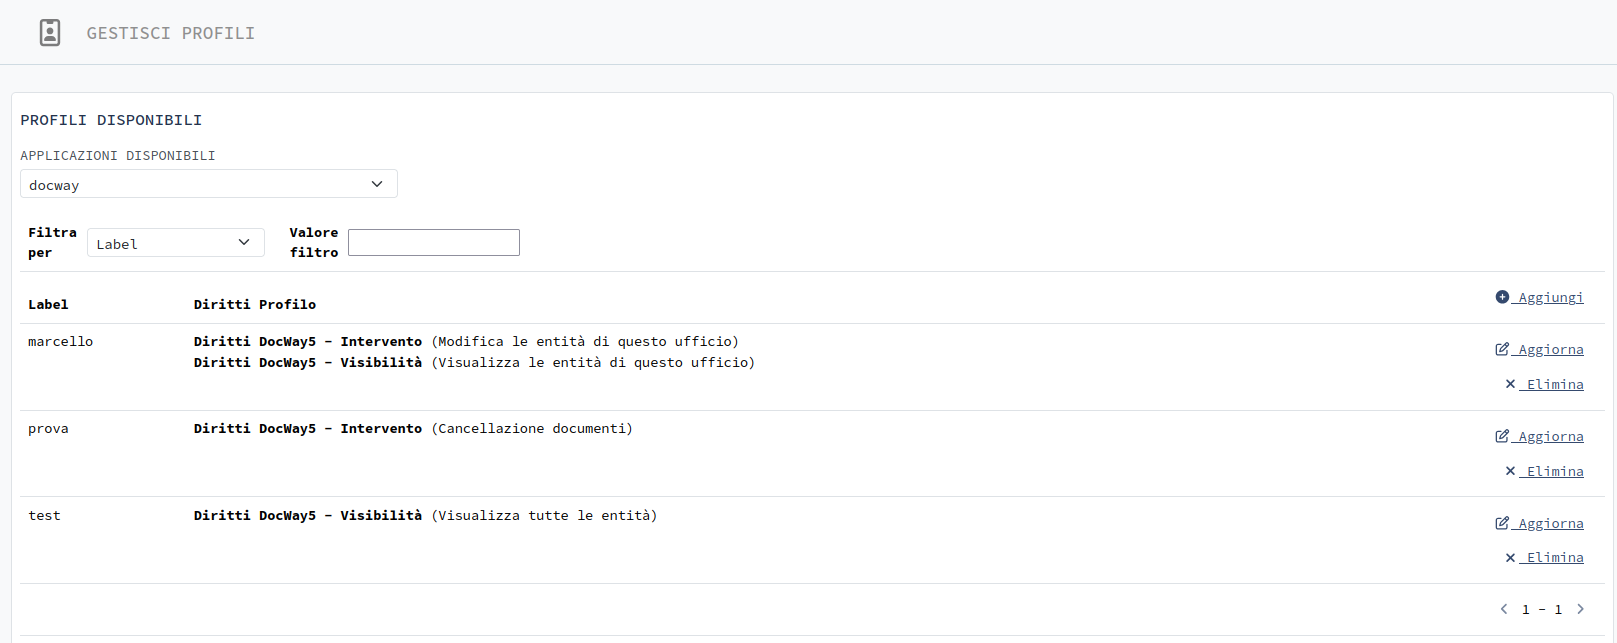Screen dimensions: 1617x643
Task: Click the X delete icon for marcello
Action: (x=1510, y=384)
